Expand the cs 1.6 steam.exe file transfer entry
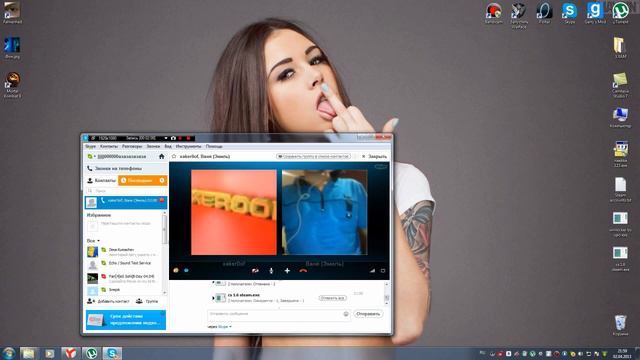Screen dimensions: 640x360 tap(213, 298)
